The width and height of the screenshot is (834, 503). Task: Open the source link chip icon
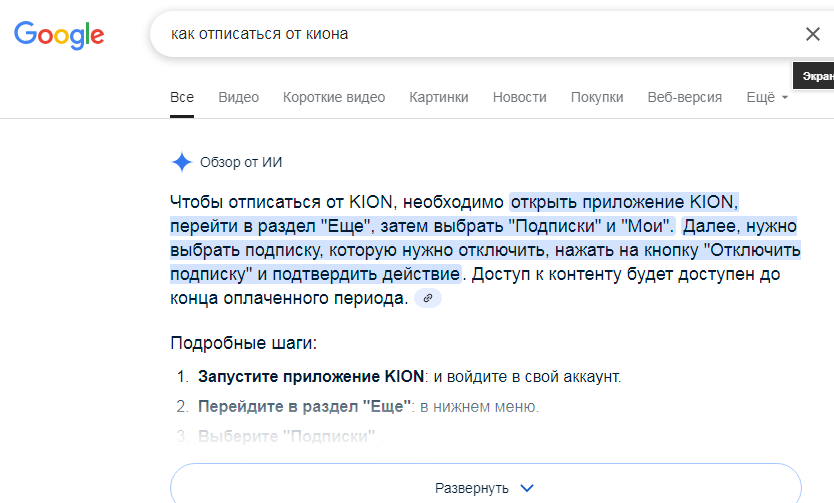pos(428,298)
